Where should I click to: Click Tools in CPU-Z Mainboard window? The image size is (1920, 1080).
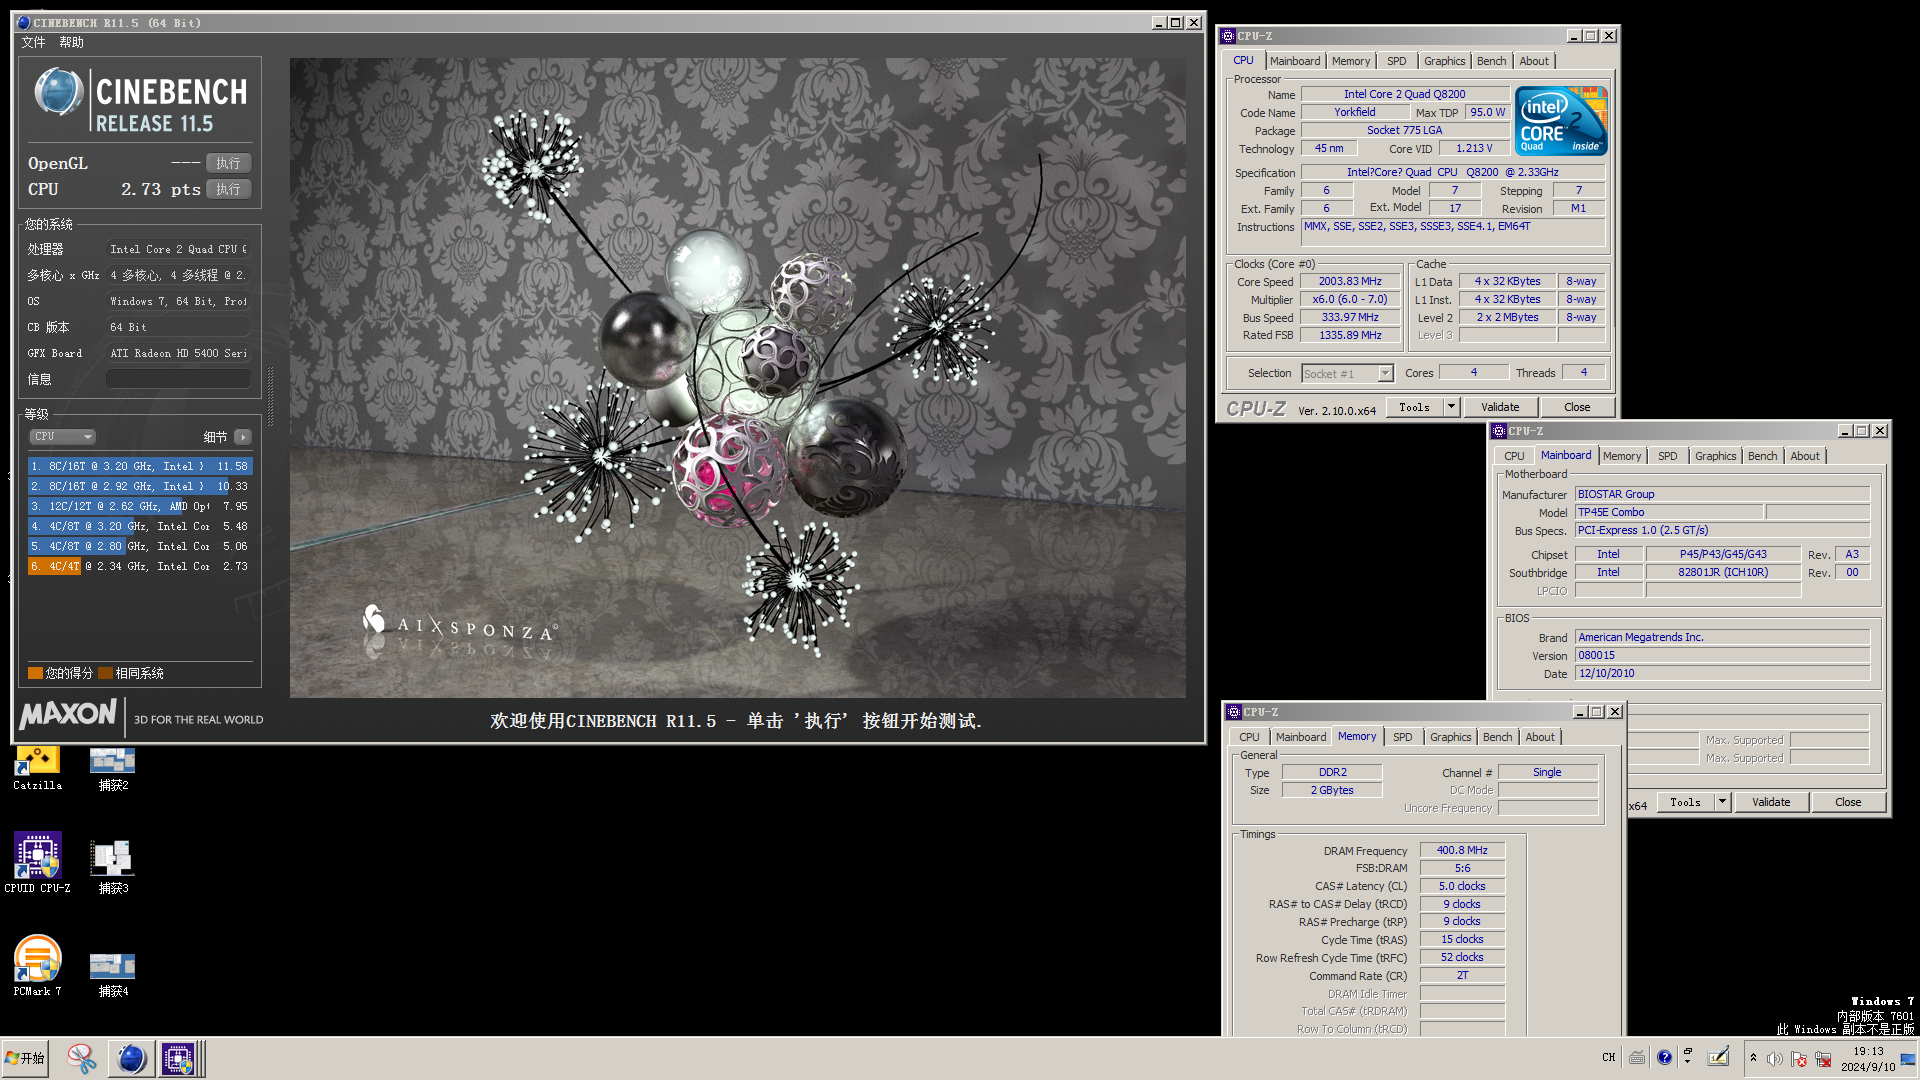click(1685, 802)
